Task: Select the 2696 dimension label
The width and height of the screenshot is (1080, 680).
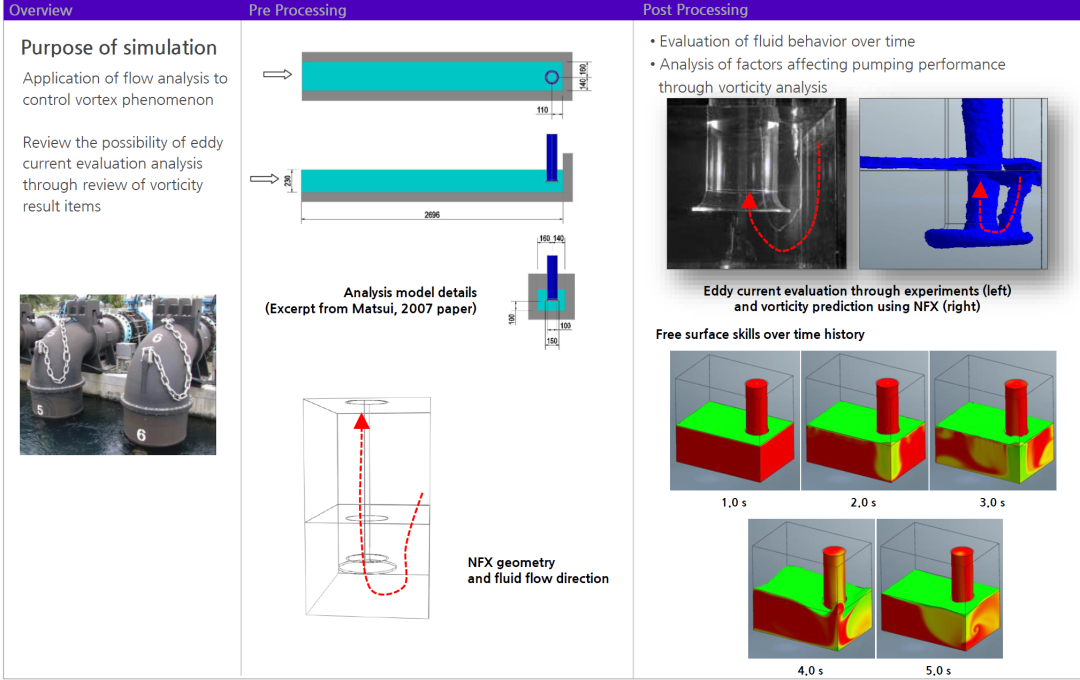Action: (432, 214)
